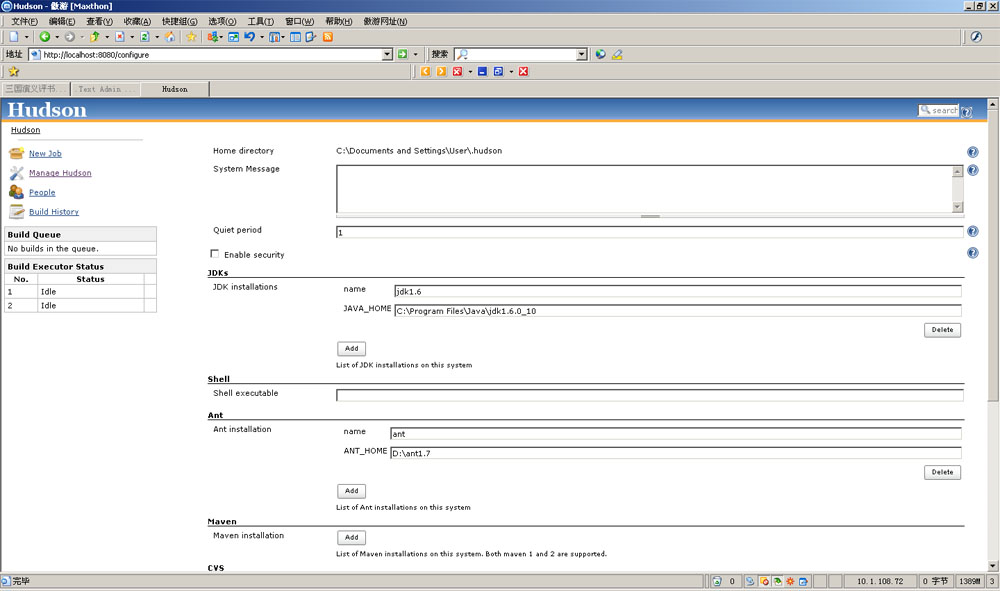
Task: Click the New Job icon in sidebar
Action: (16, 154)
